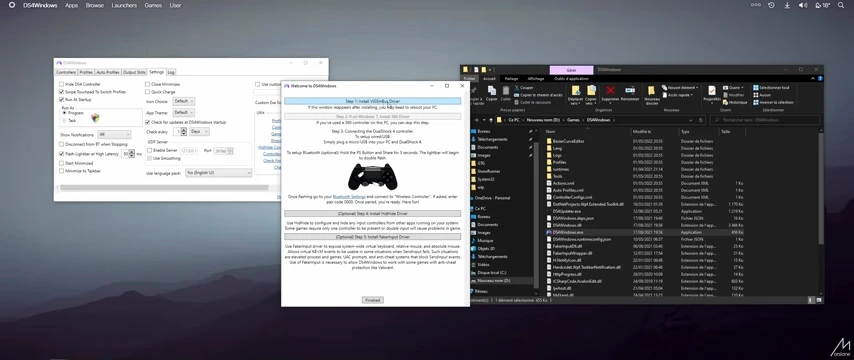854x360 pixels.
Task: Select Musique in Explorer navigation pane
Action: point(485,240)
